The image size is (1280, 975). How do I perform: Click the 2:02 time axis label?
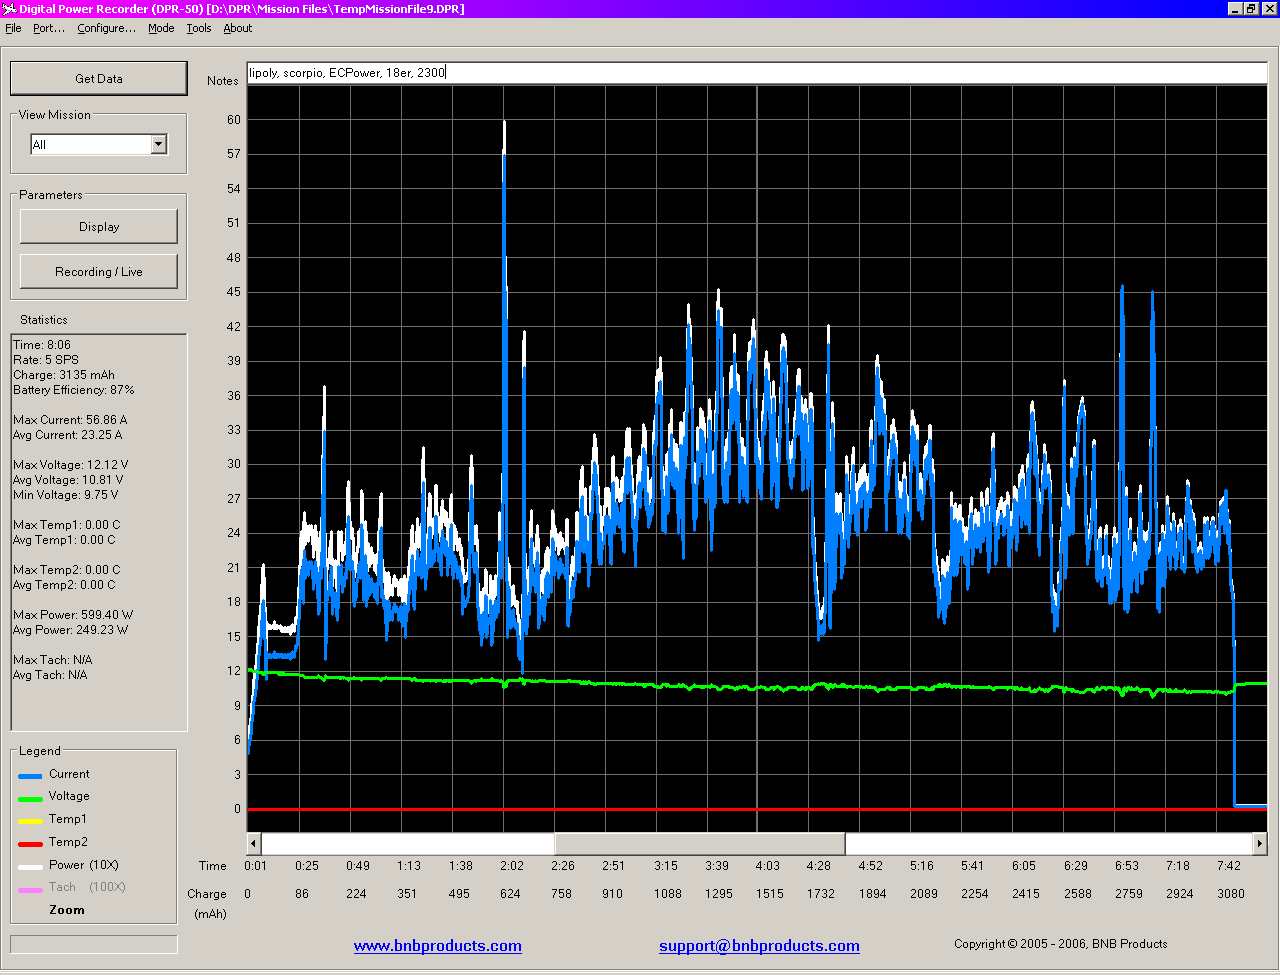[511, 865]
